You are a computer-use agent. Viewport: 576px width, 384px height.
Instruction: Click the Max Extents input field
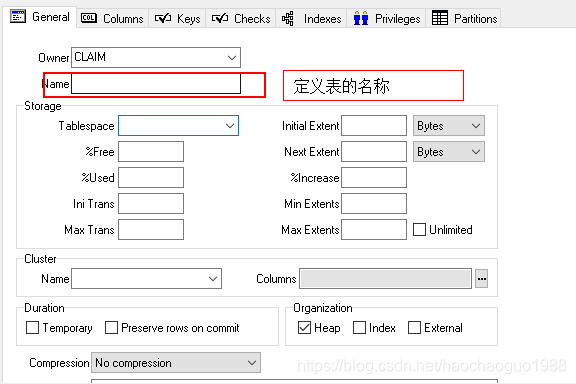[374, 230]
